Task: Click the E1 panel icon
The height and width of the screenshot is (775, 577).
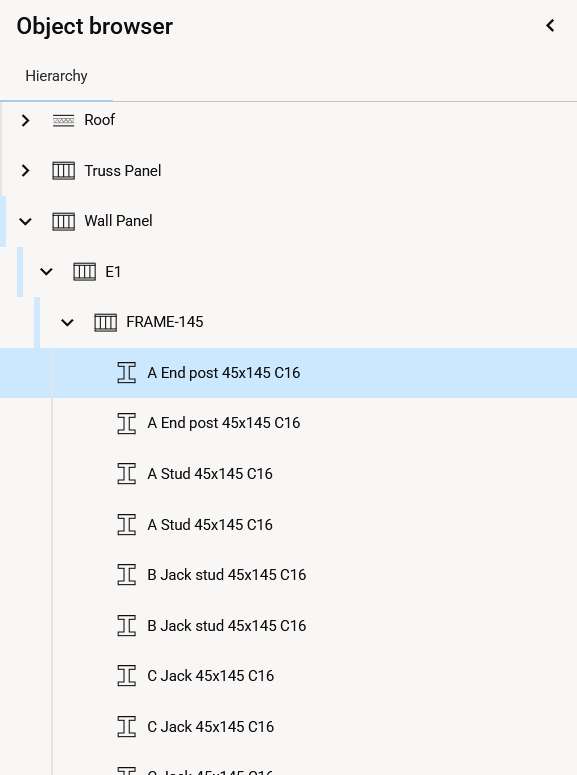Action: click(x=84, y=272)
